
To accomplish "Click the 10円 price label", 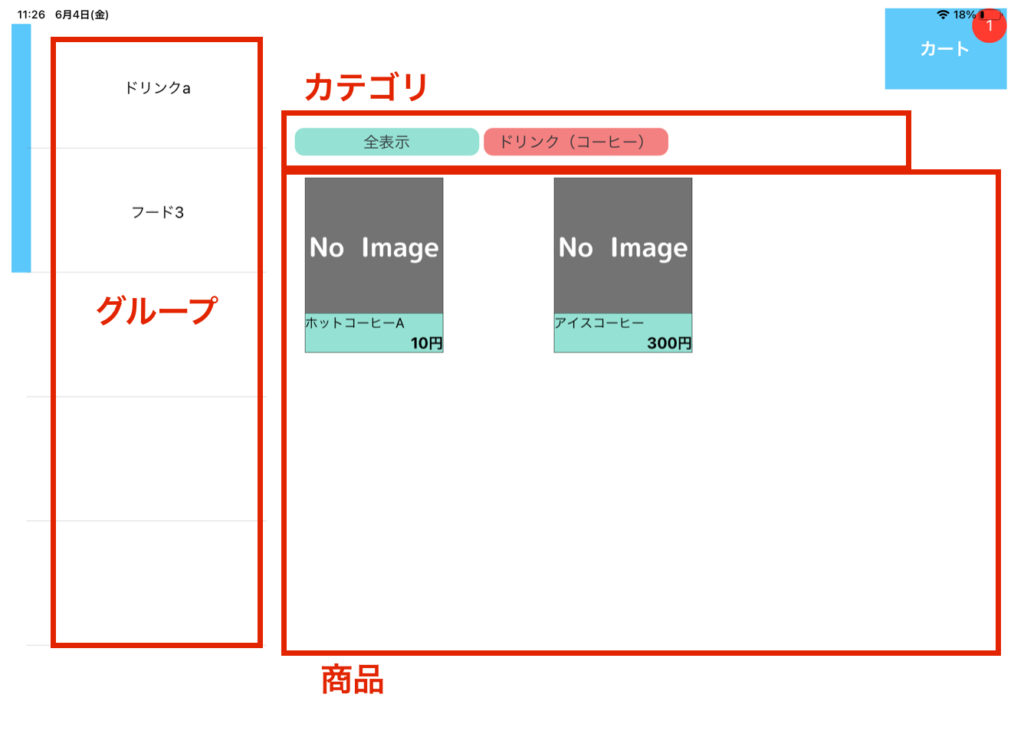I will click(x=426, y=343).
